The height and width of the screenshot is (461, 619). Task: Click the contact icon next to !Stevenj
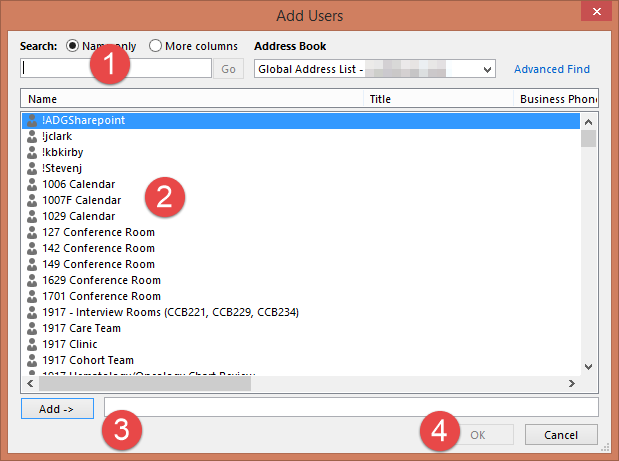click(32, 168)
